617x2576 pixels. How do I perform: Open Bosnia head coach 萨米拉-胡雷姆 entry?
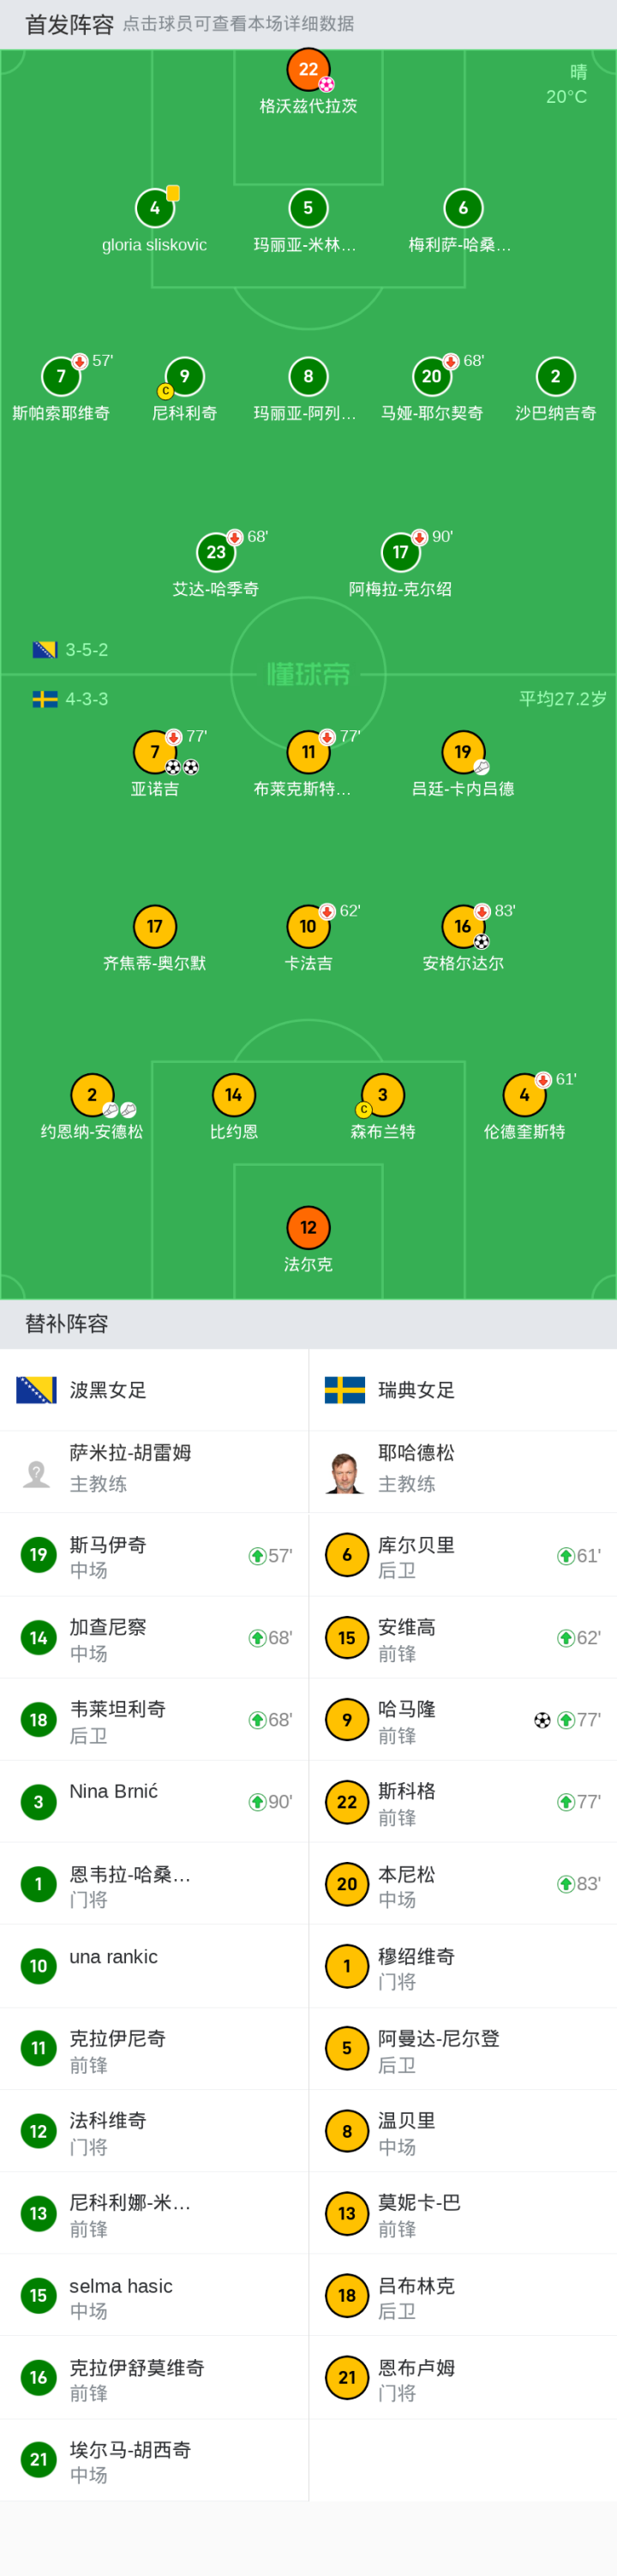pyautogui.click(x=154, y=1472)
